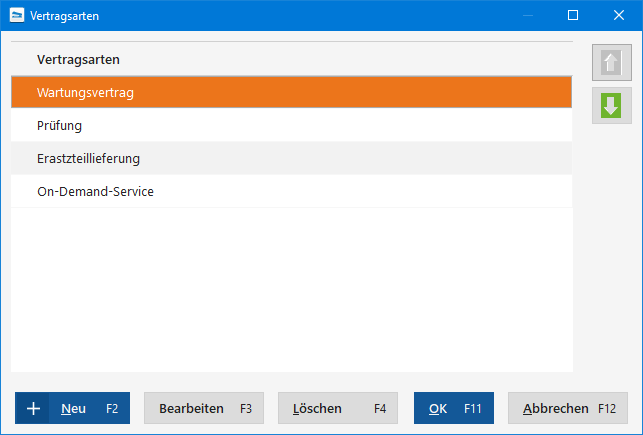This screenshot has height=435, width=643.
Task: Move selected entry up with the arrow
Action: pyautogui.click(x=611, y=62)
